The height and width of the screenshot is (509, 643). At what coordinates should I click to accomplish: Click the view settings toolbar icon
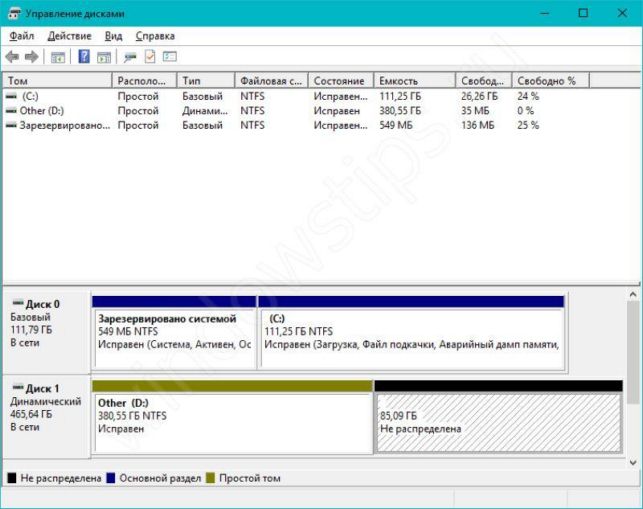click(x=170, y=56)
